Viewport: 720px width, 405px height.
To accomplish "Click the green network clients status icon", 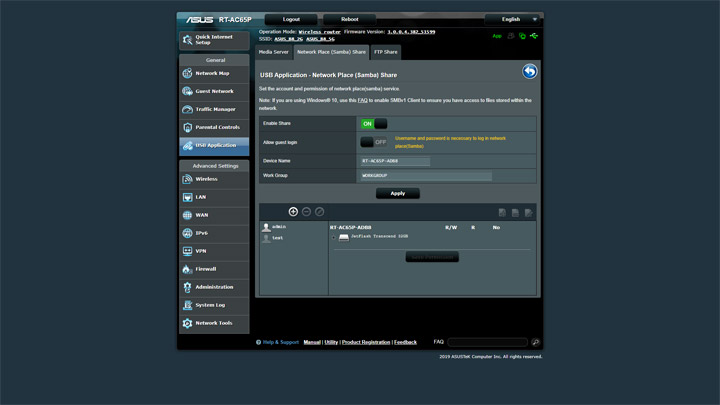I will click(x=522, y=36).
